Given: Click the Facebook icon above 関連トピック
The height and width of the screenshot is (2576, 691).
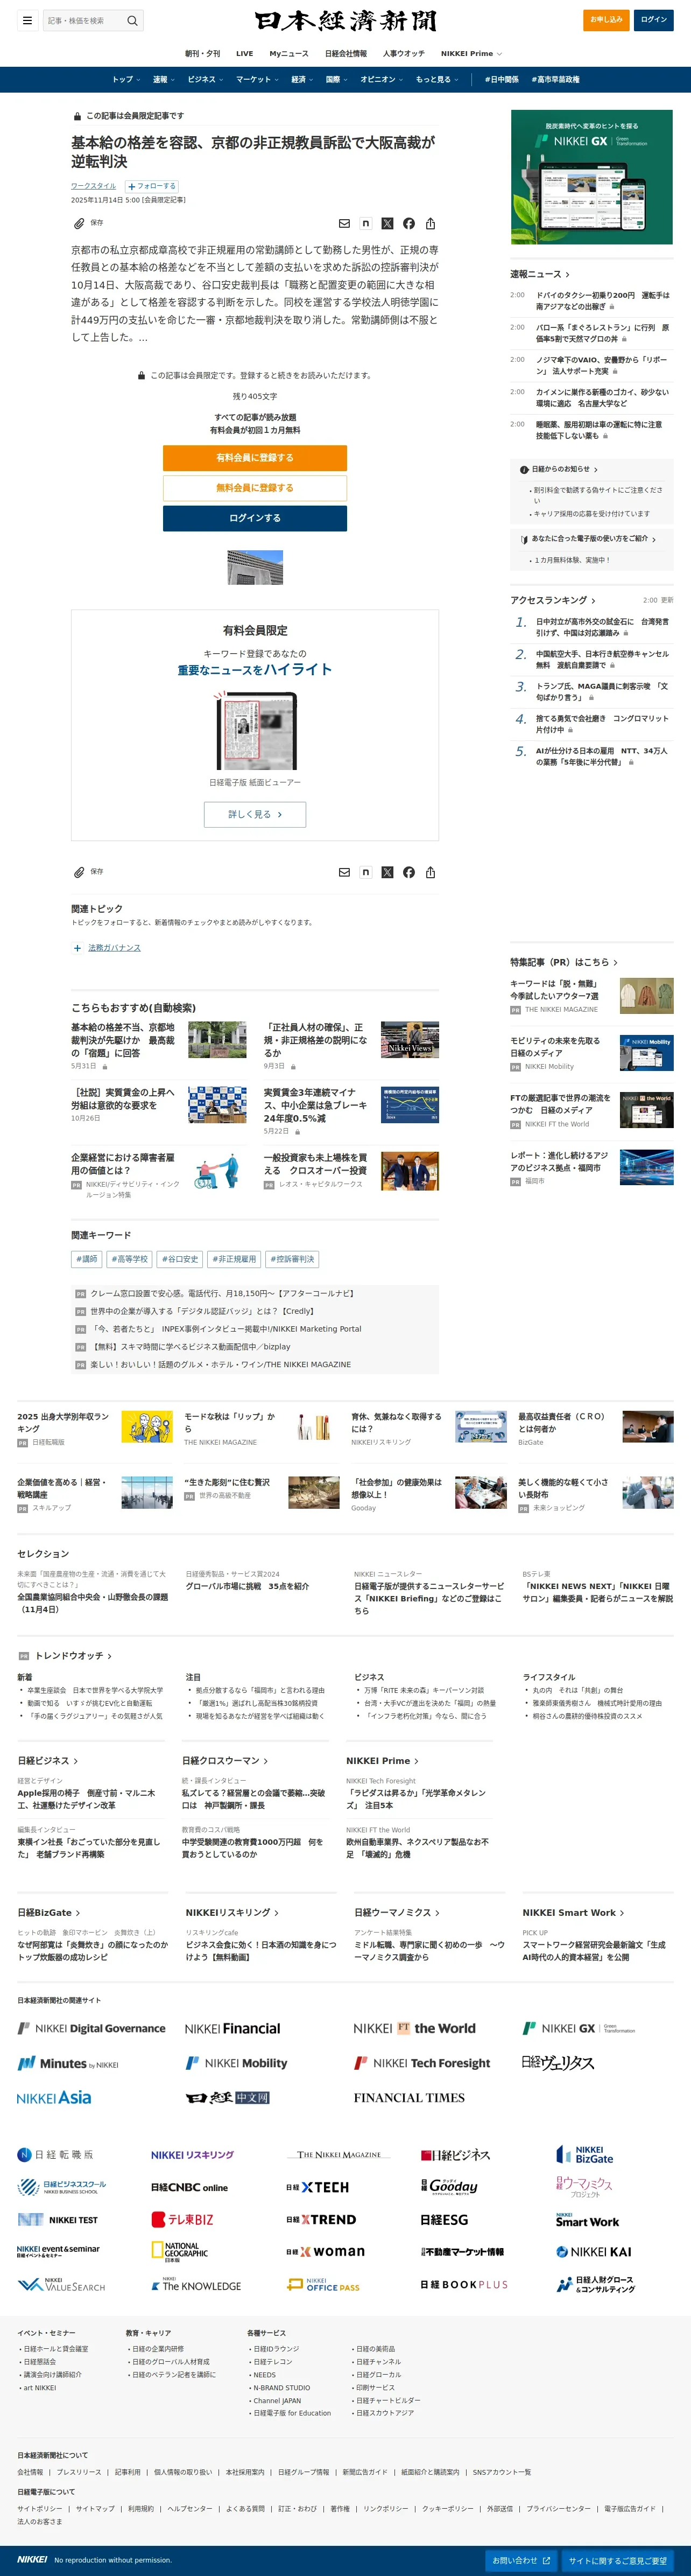Looking at the screenshot, I should [x=409, y=872].
